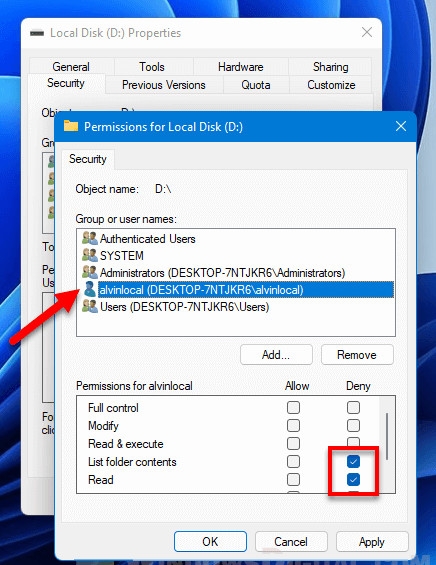Click the List folder contents label
Image resolution: width=436 pixels, height=565 pixels.
pos(132,462)
